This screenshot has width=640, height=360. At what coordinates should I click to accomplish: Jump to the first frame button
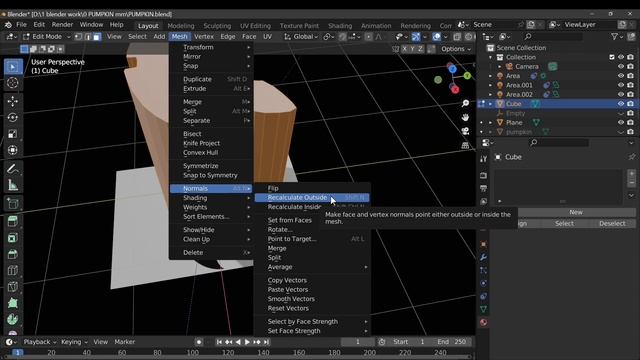[219, 342]
